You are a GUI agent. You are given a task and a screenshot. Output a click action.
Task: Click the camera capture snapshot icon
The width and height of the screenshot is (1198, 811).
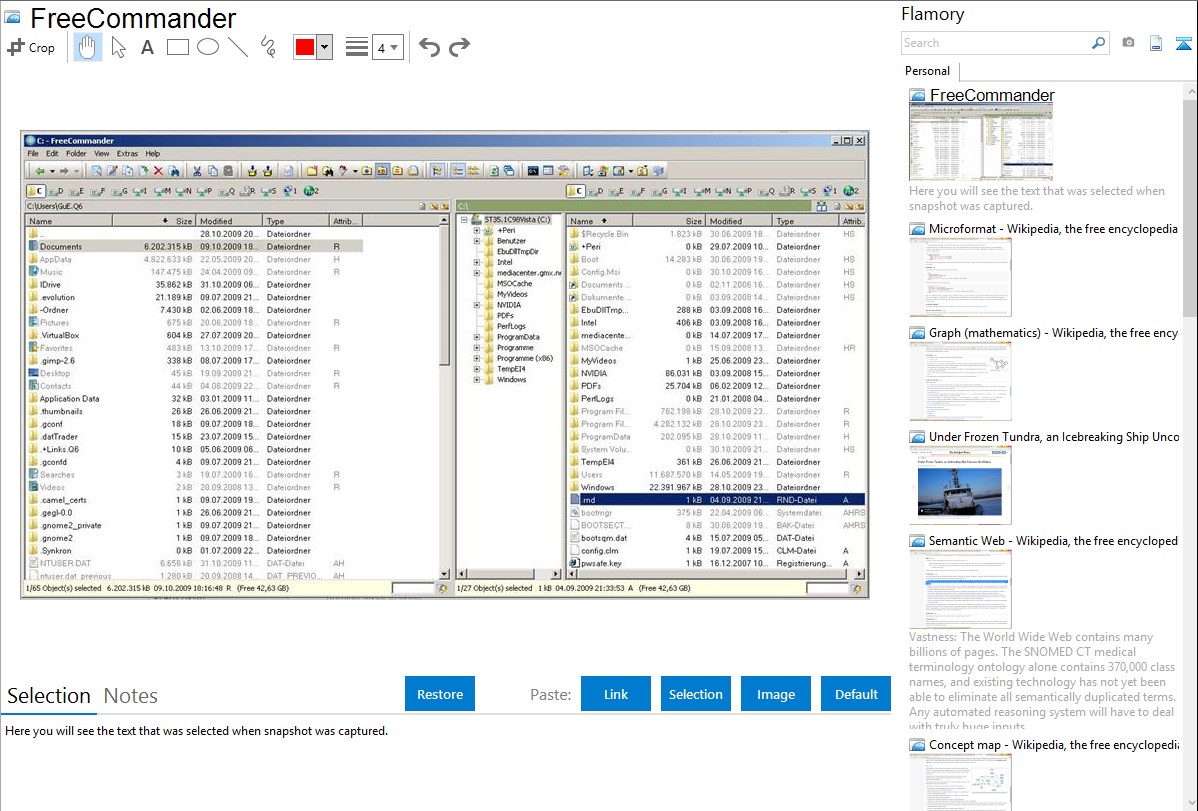(1128, 43)
